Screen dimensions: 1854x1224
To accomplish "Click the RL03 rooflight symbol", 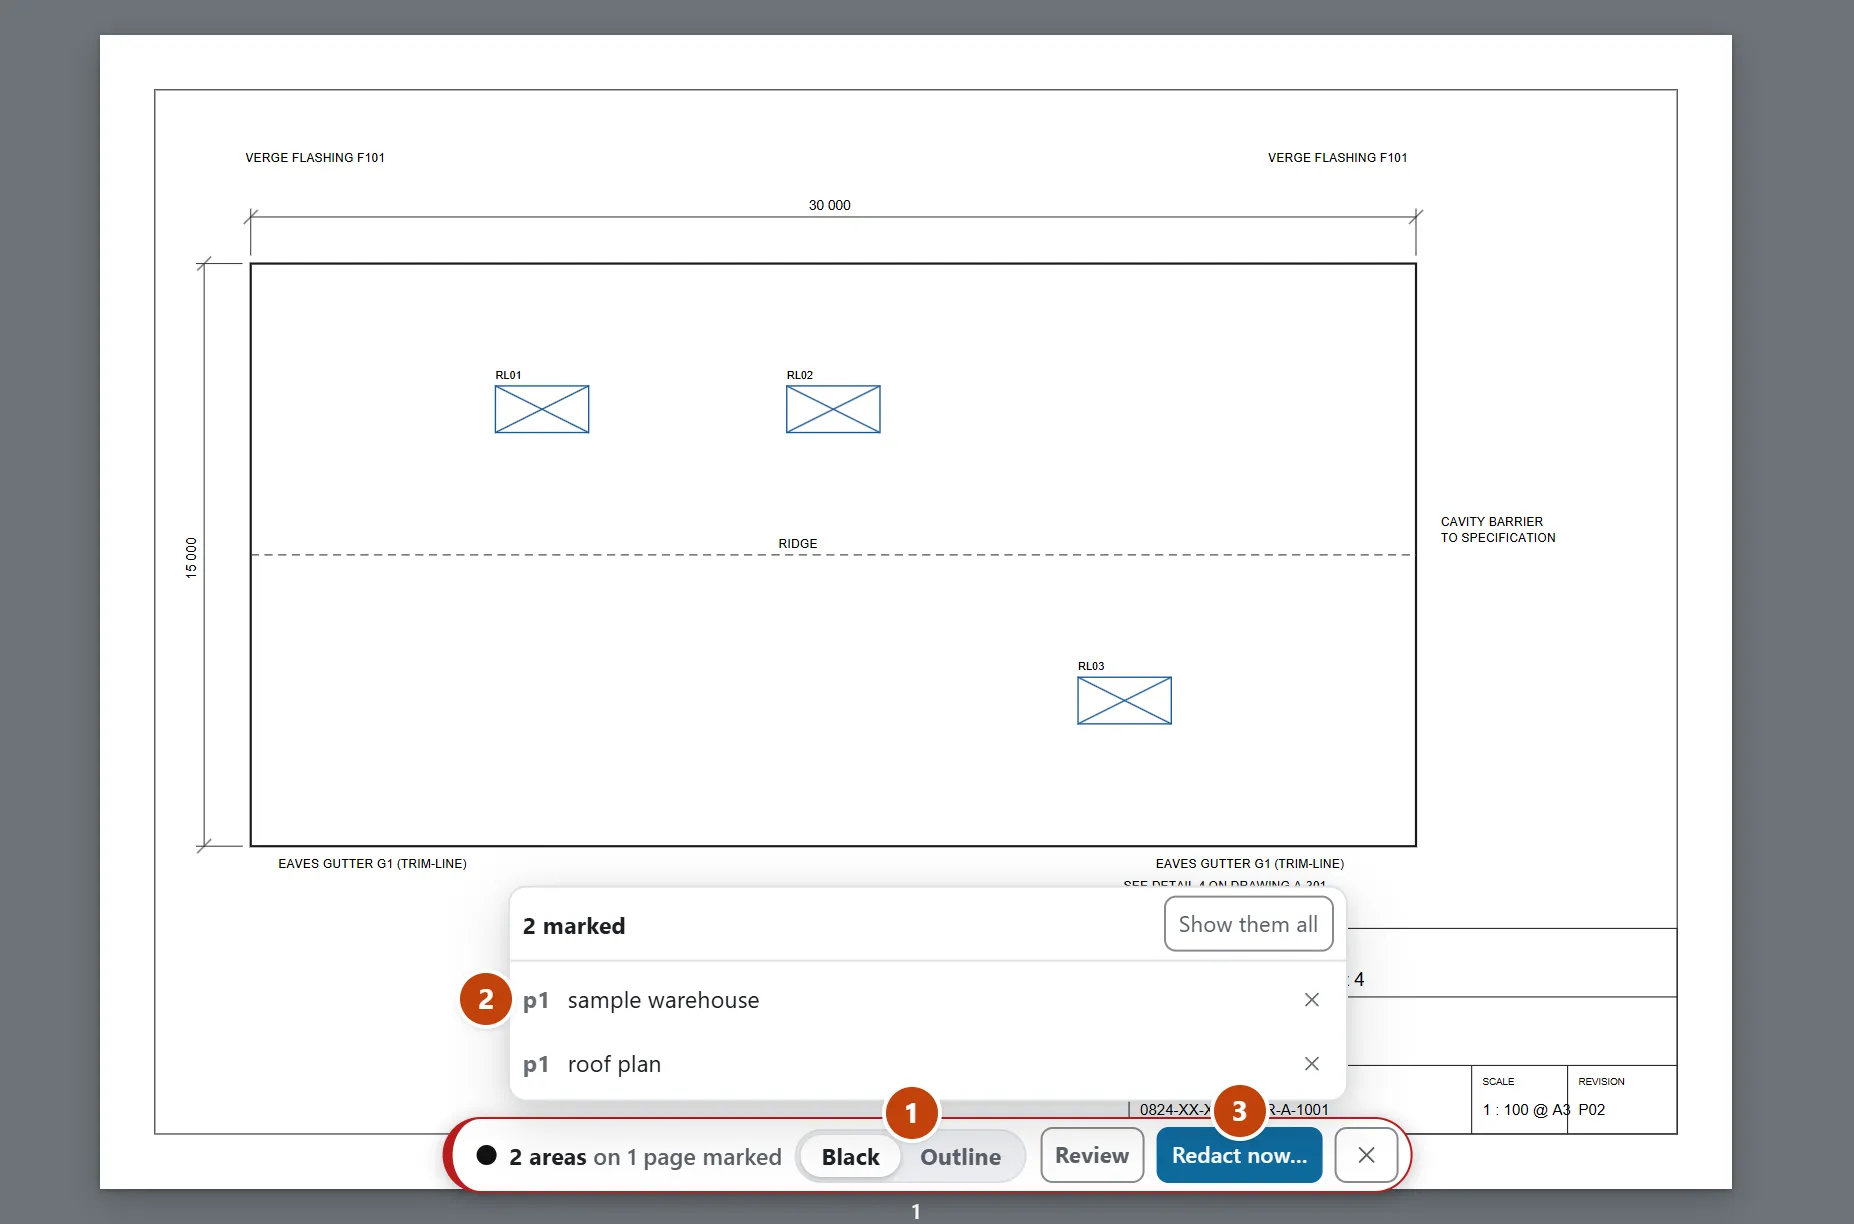I will tap(1124, 700).
